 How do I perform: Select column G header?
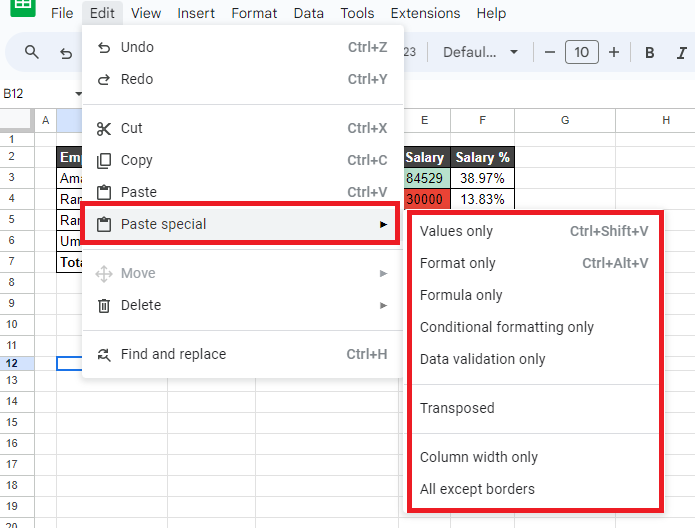point(565,121)
